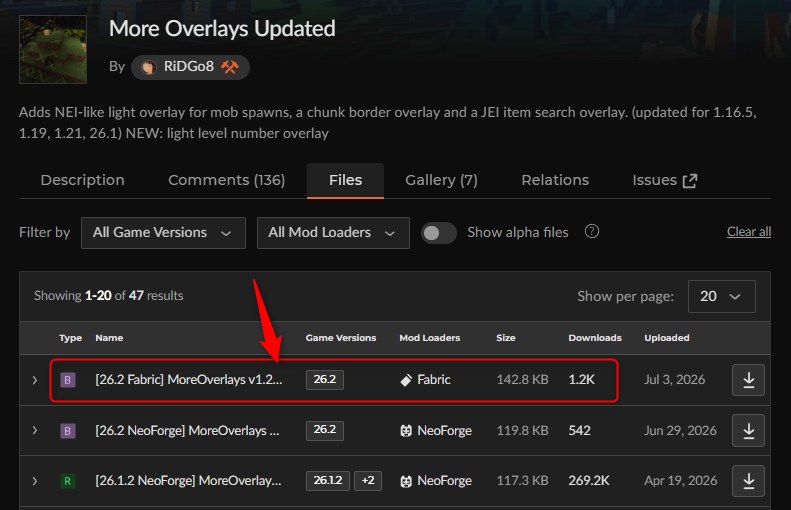The width and height of the screenshot is (791, 510).
Task: Click the 119.8 KB size value
Action: [522, 431]
